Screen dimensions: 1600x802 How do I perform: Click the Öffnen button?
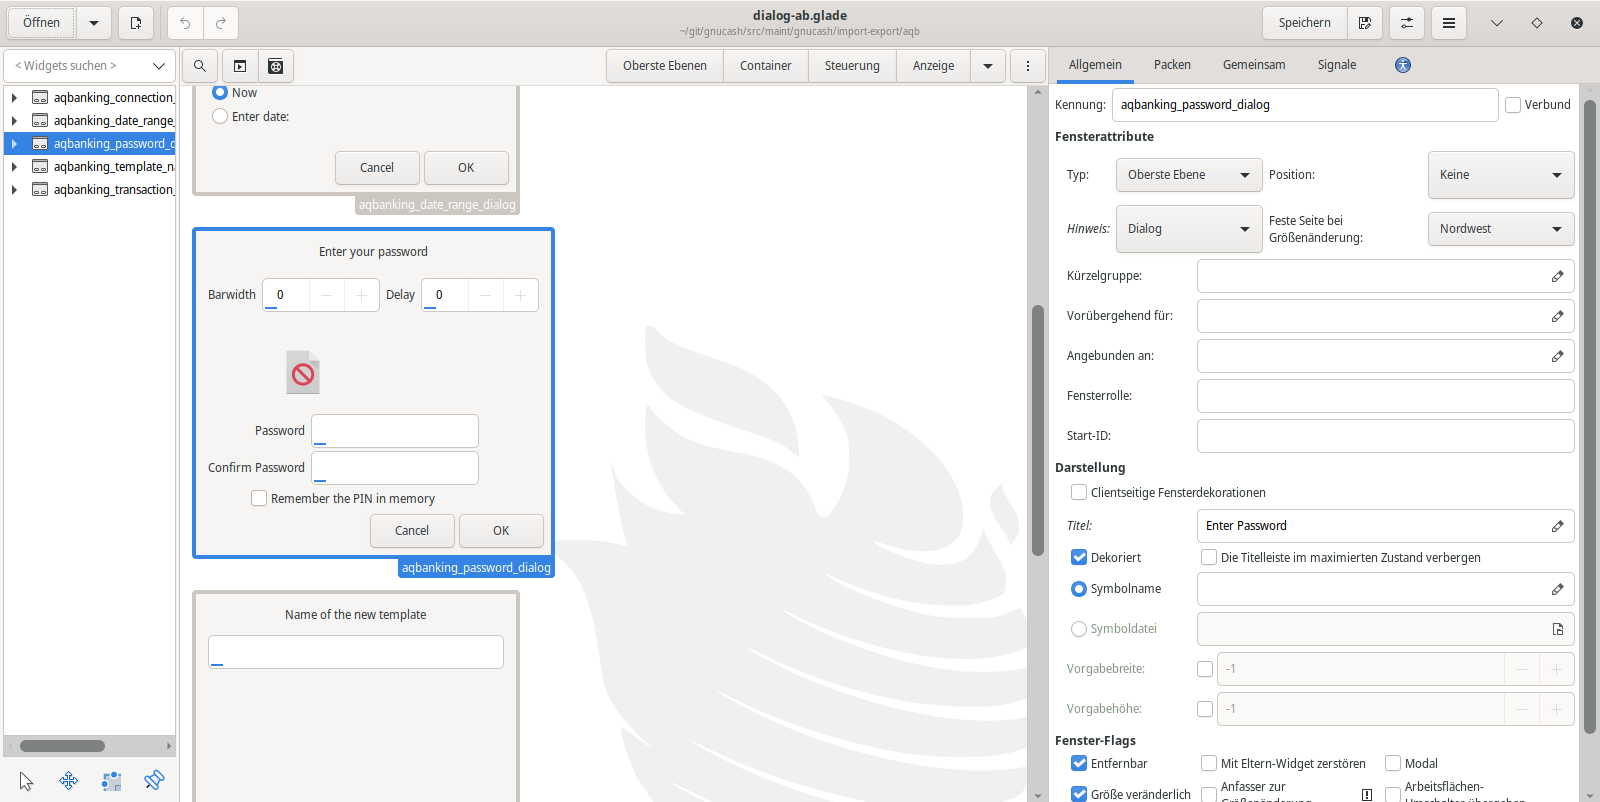[41, 23]
